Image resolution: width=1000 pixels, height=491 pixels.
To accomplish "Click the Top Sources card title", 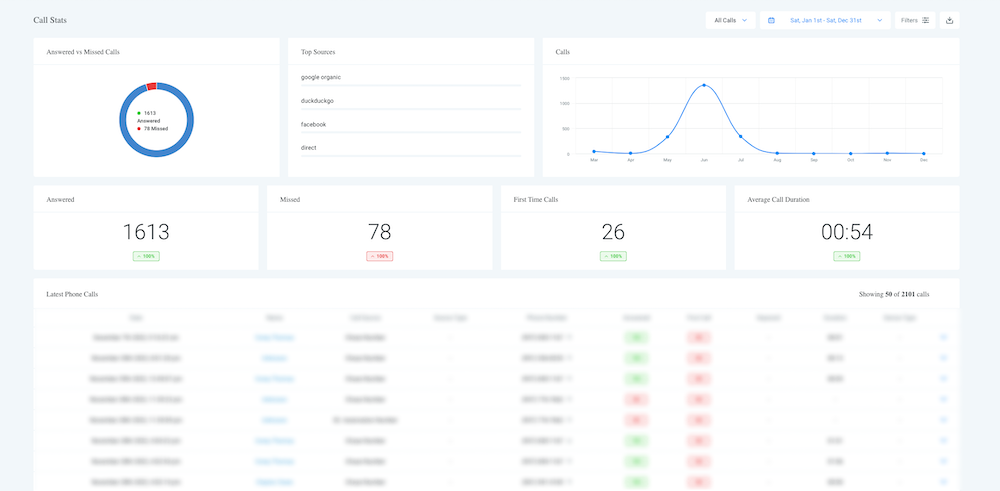I will point(318,52).
